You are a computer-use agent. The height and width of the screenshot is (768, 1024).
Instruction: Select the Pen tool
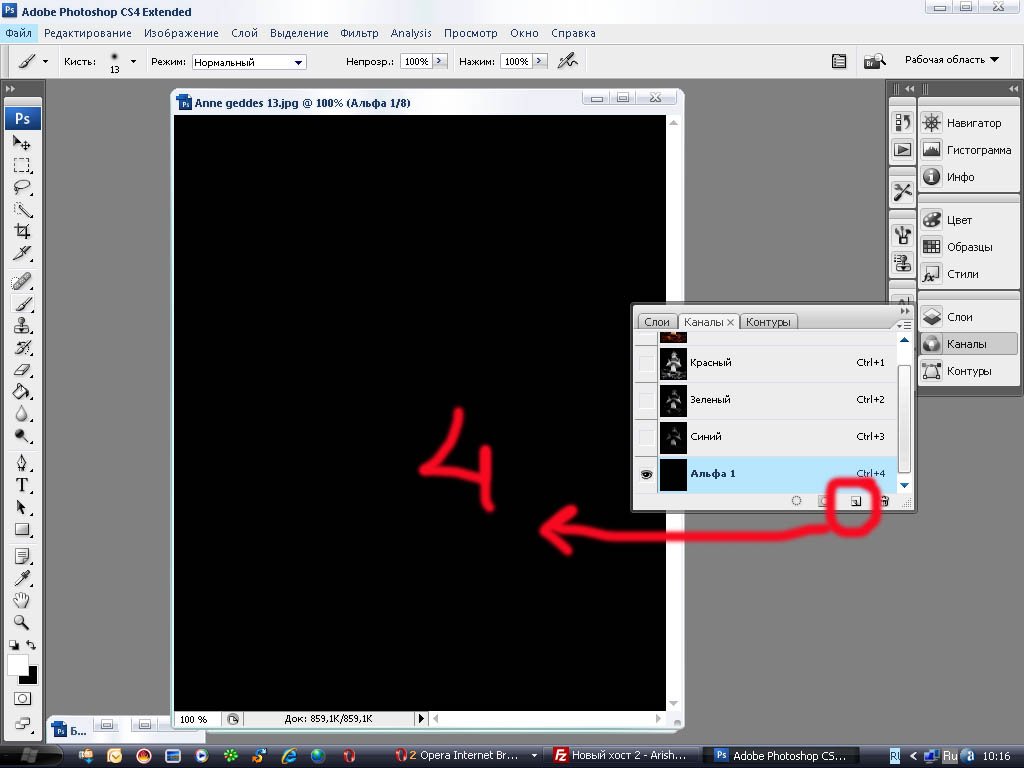point(22,463)
